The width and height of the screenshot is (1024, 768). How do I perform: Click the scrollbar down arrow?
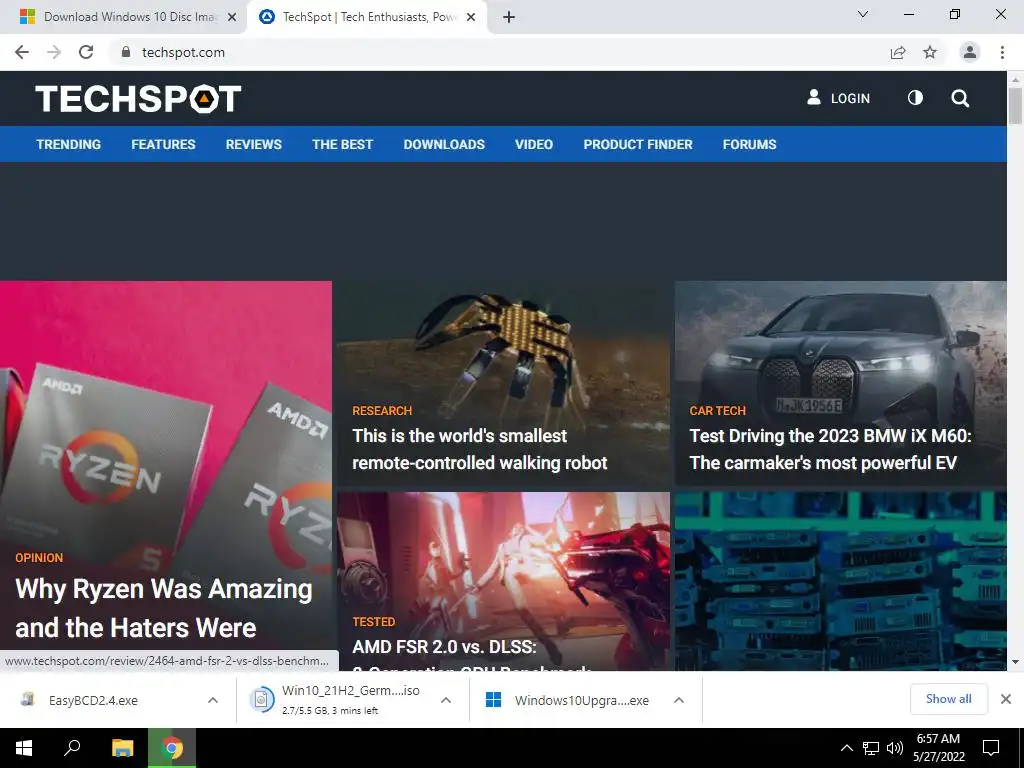pos(1015,662)
